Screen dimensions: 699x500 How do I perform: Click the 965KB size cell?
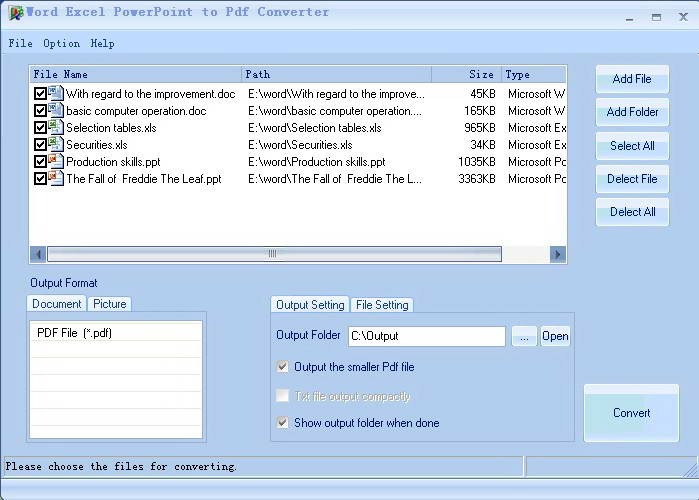(x=480, y=128)
